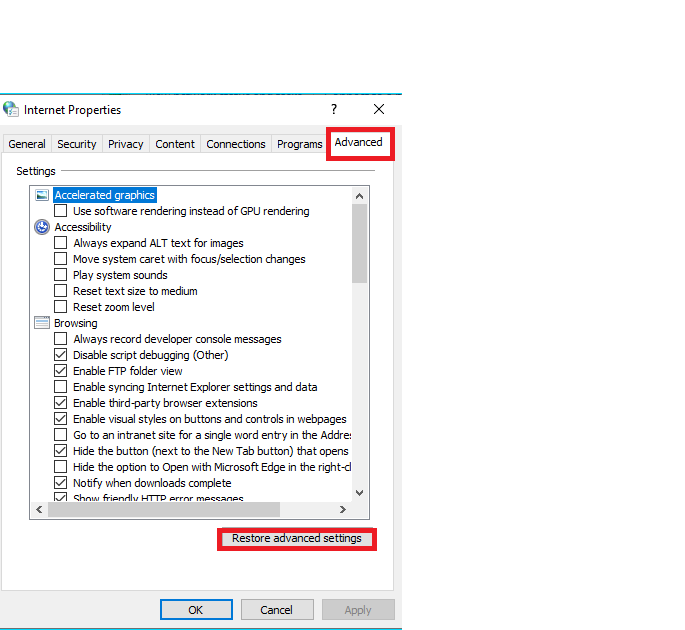Enable Always record developer console messages
This screenshot has width=685, height=630.
click(x=60, y=339)
